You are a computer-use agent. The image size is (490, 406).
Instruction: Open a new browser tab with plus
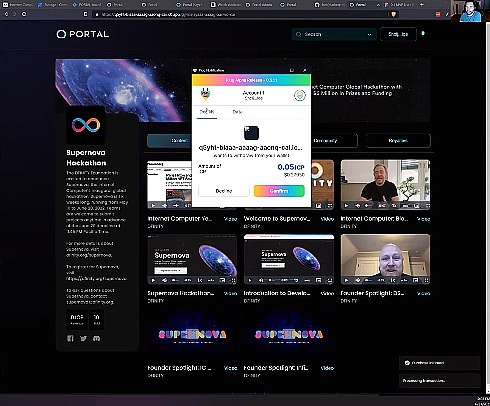tap(422, 5)
